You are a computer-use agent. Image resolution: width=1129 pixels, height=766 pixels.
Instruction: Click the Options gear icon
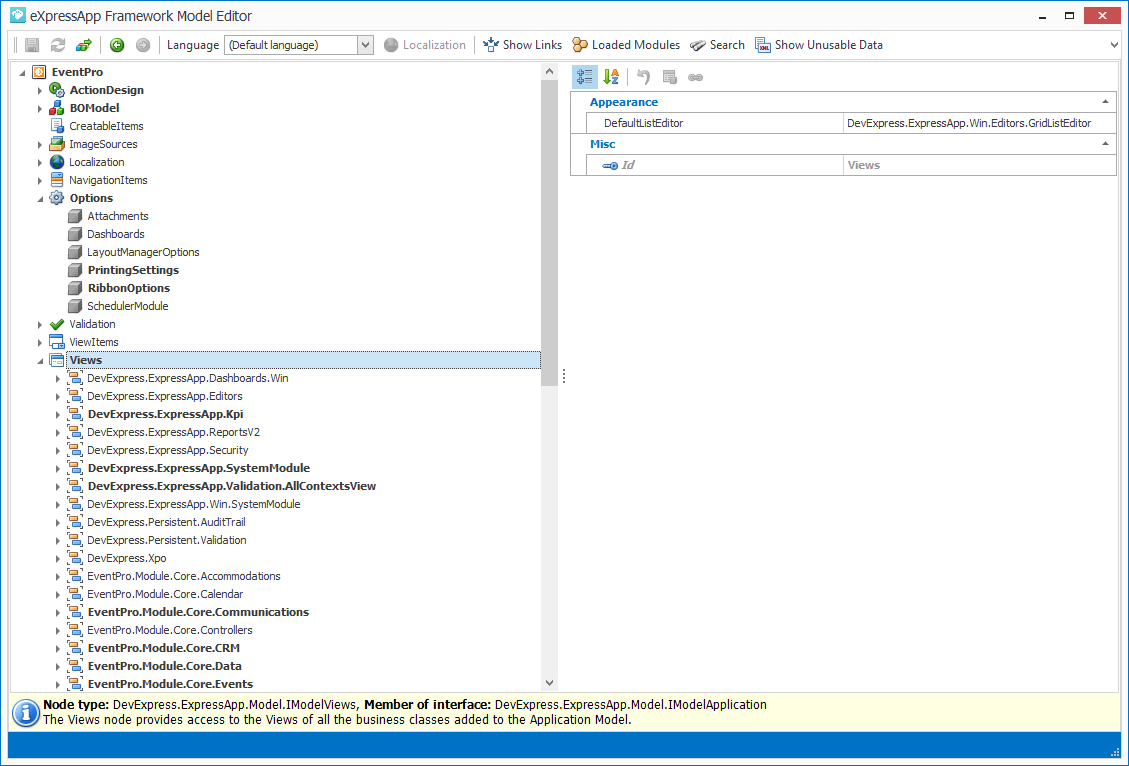(57, 198)
